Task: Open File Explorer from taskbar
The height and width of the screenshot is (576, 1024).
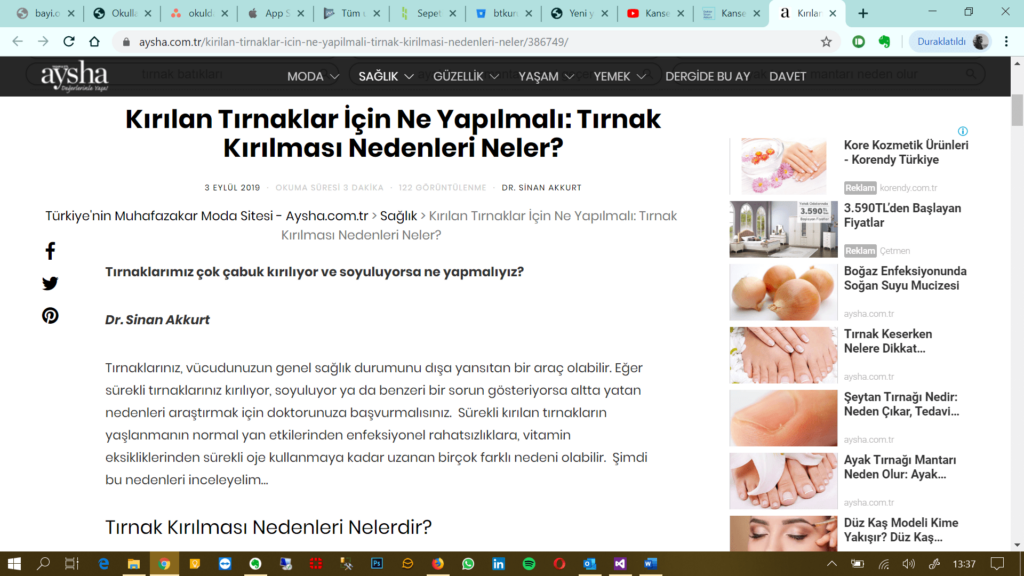Action: click(x=133, y=564)
